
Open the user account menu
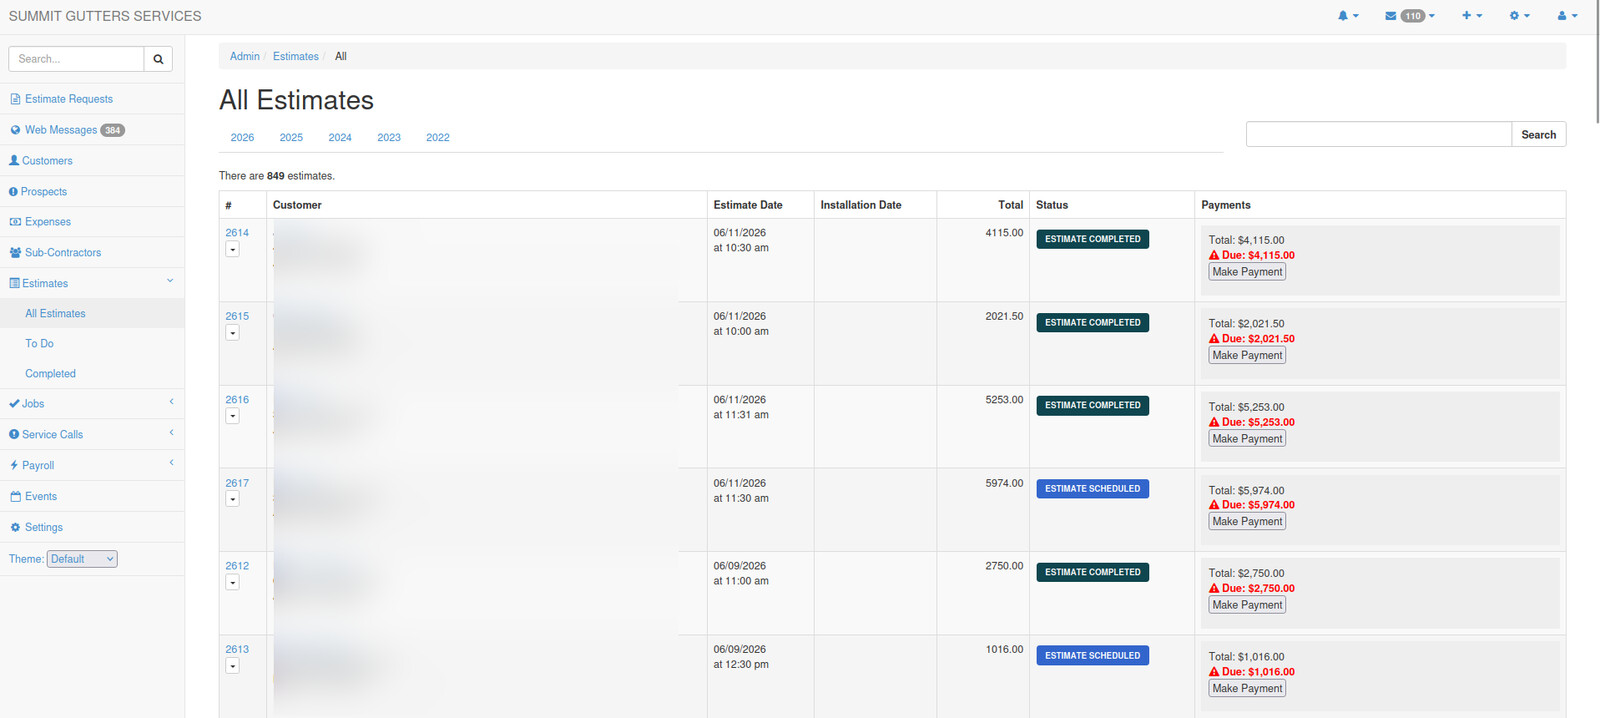pos(1567,16)
